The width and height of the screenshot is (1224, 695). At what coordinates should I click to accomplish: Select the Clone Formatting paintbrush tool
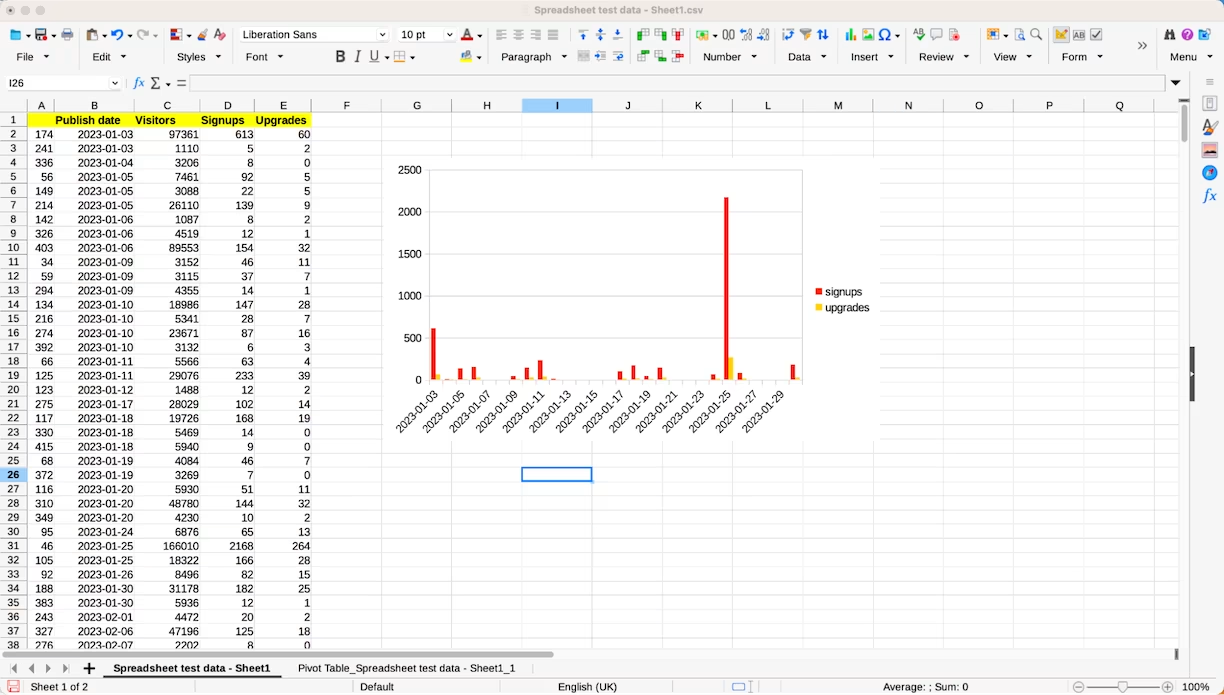(x=202, y=34)
